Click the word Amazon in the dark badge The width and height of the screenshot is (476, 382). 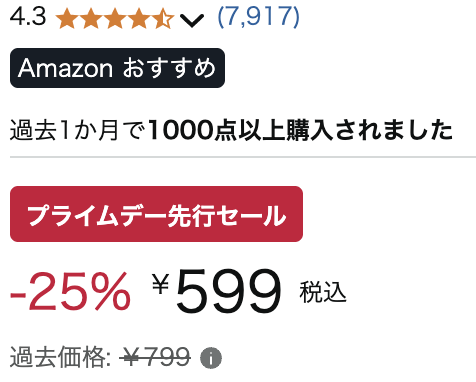click(x=66, y=68)
